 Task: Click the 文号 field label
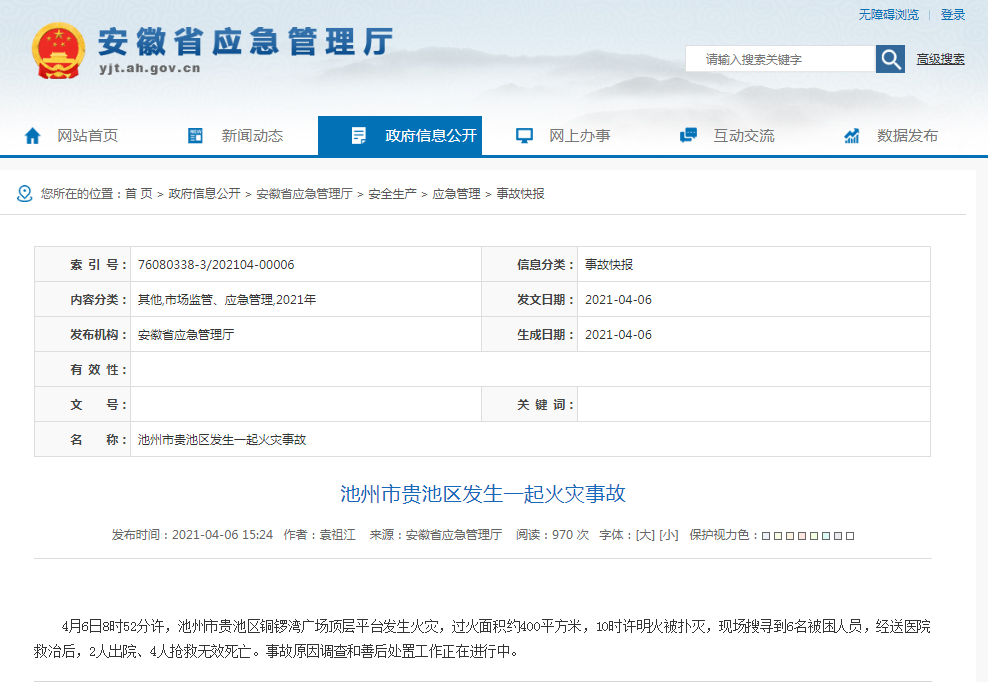tap(98, 405)
